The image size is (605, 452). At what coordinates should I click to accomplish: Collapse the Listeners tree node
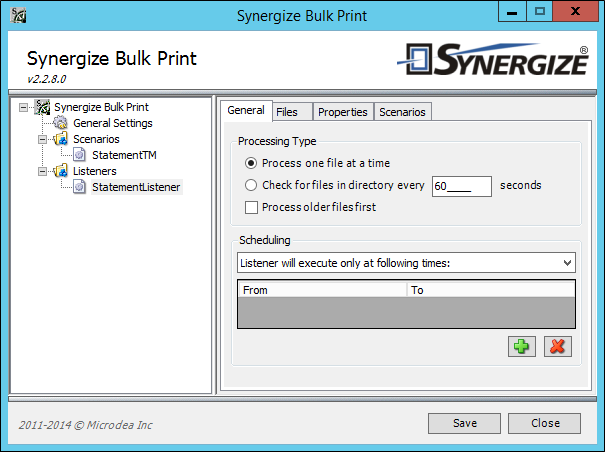coord(42,171)
